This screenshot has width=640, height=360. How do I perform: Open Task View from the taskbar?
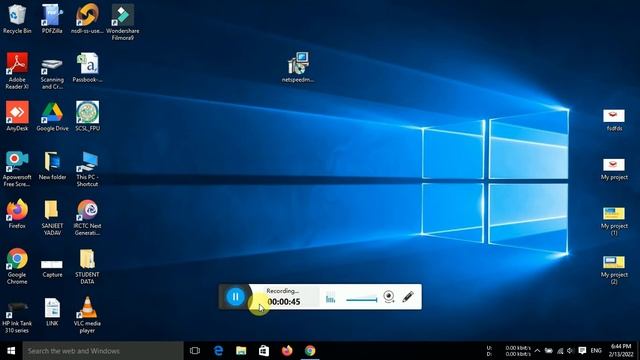coord(195,351)
